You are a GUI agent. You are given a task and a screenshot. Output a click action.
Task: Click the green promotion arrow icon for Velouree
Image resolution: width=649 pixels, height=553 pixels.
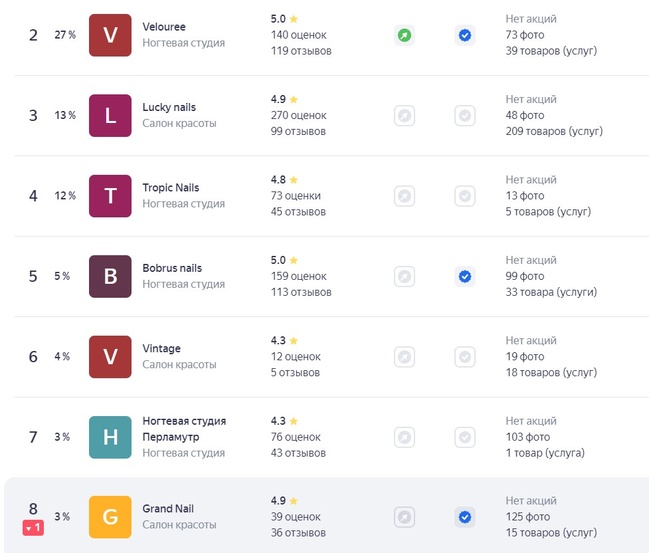coord(404,35)
